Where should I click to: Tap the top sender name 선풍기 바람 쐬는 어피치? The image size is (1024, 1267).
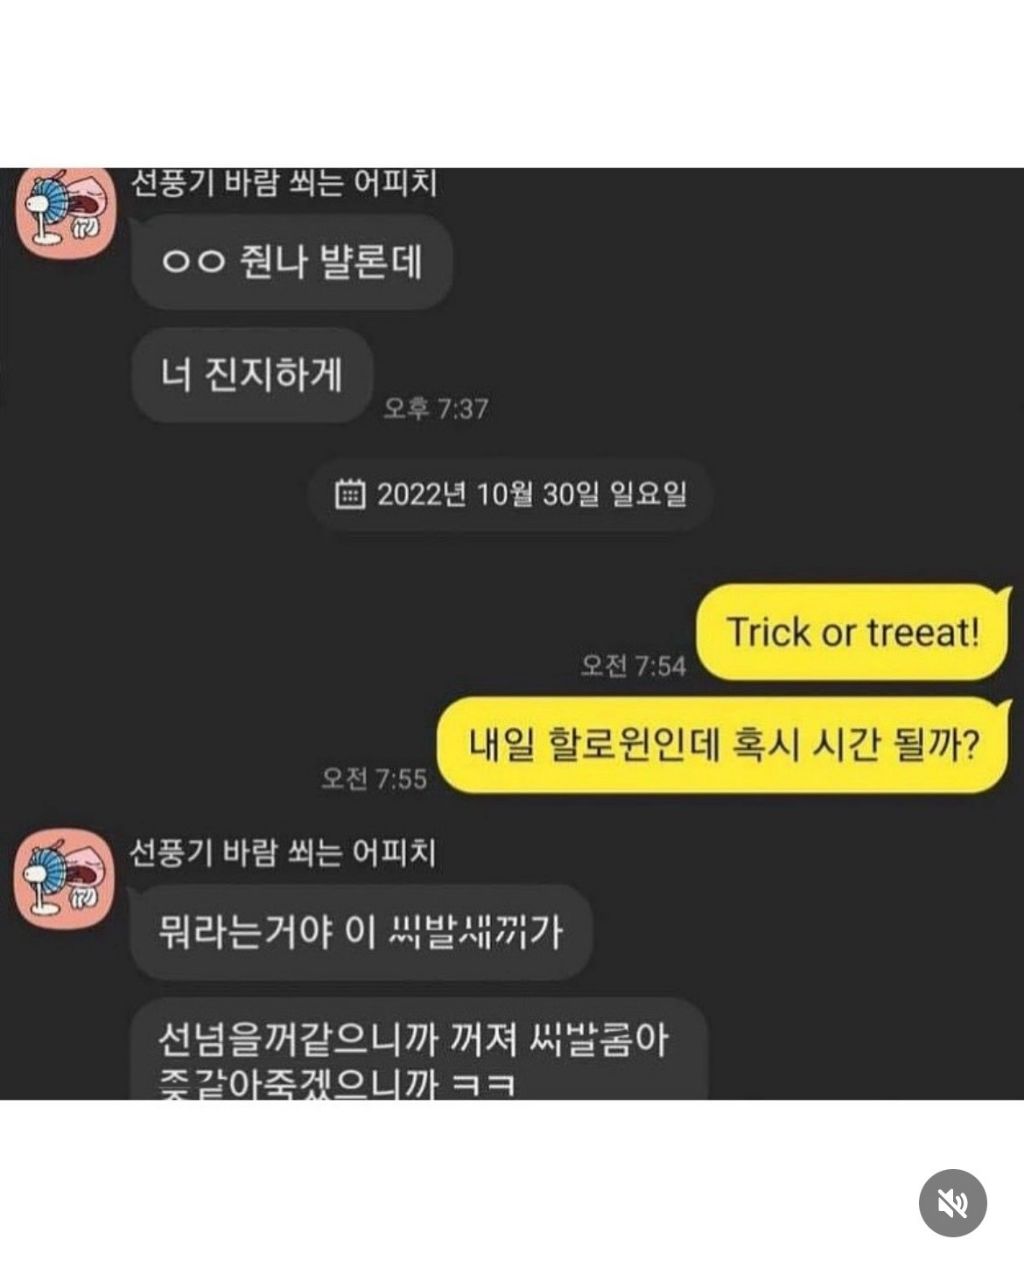pyautogui.click(x=284, y=182)
